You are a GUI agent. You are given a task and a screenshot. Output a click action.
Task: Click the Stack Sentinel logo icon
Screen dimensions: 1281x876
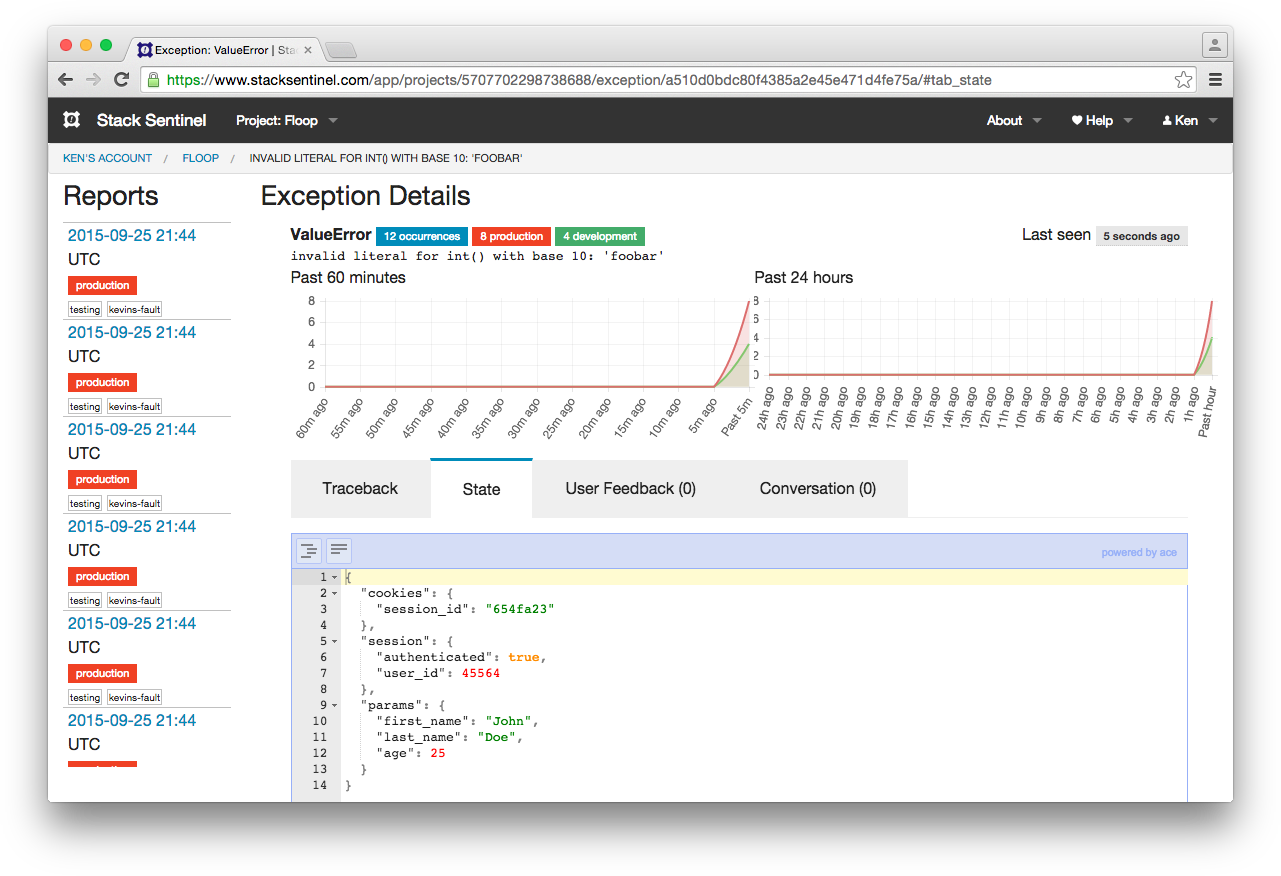(x=71, y=120)
